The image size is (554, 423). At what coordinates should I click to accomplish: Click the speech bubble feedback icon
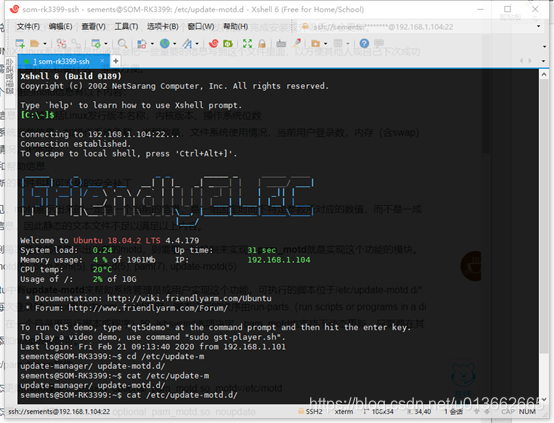click(379, 43)
